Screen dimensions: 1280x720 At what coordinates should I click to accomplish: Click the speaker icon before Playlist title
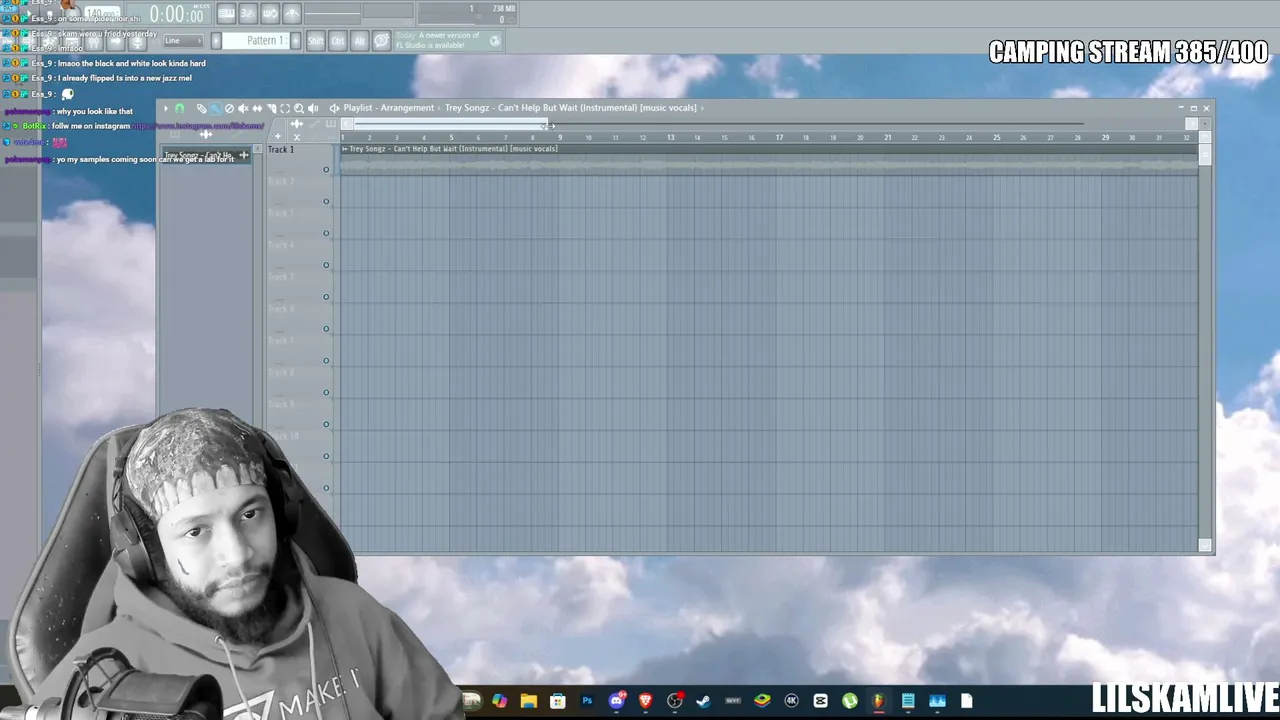(334, 108)
